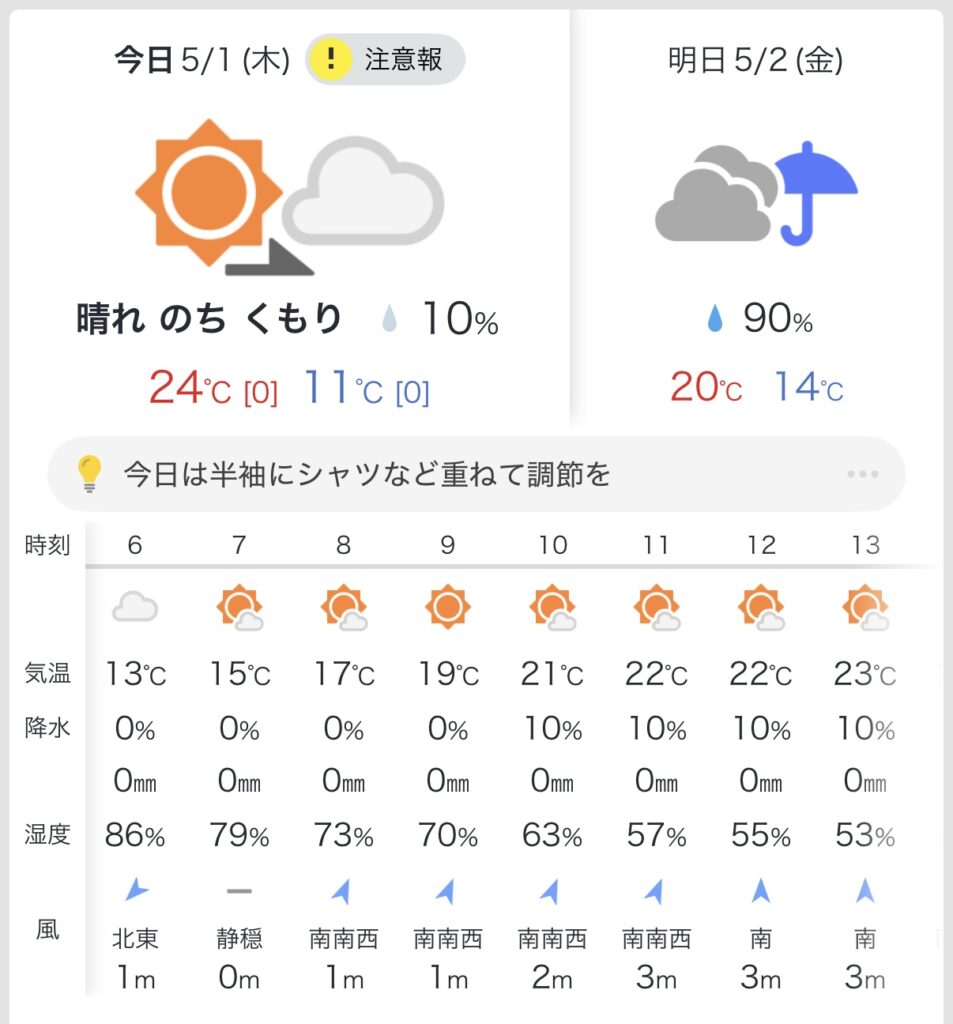Open the 今日 5/1 (木) forecast header
953x1024 pixels.
click(202, 61)
